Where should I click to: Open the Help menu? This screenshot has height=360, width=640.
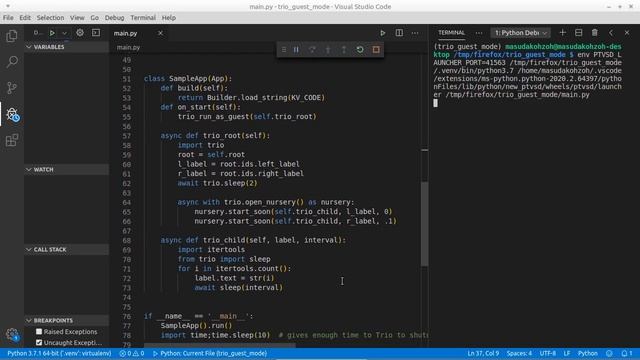coord(169,18)
